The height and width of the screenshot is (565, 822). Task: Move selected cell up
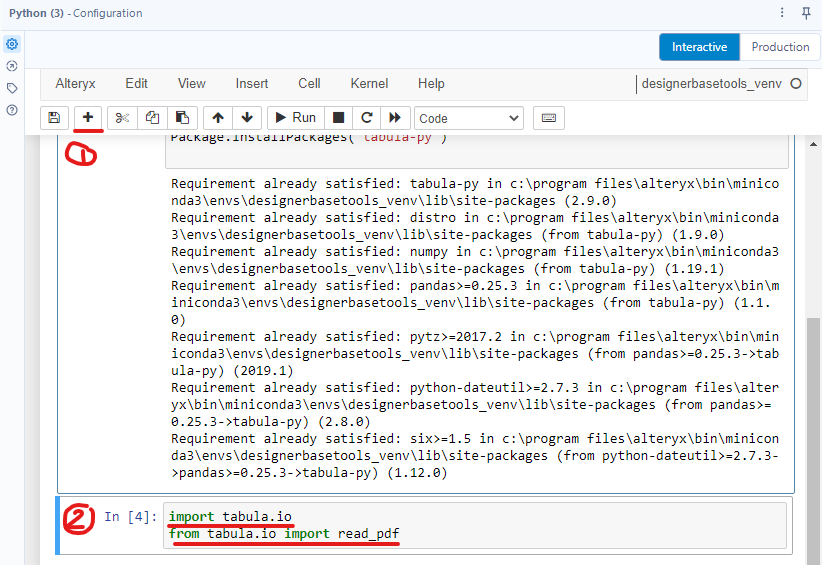click(x=218, y=118)
